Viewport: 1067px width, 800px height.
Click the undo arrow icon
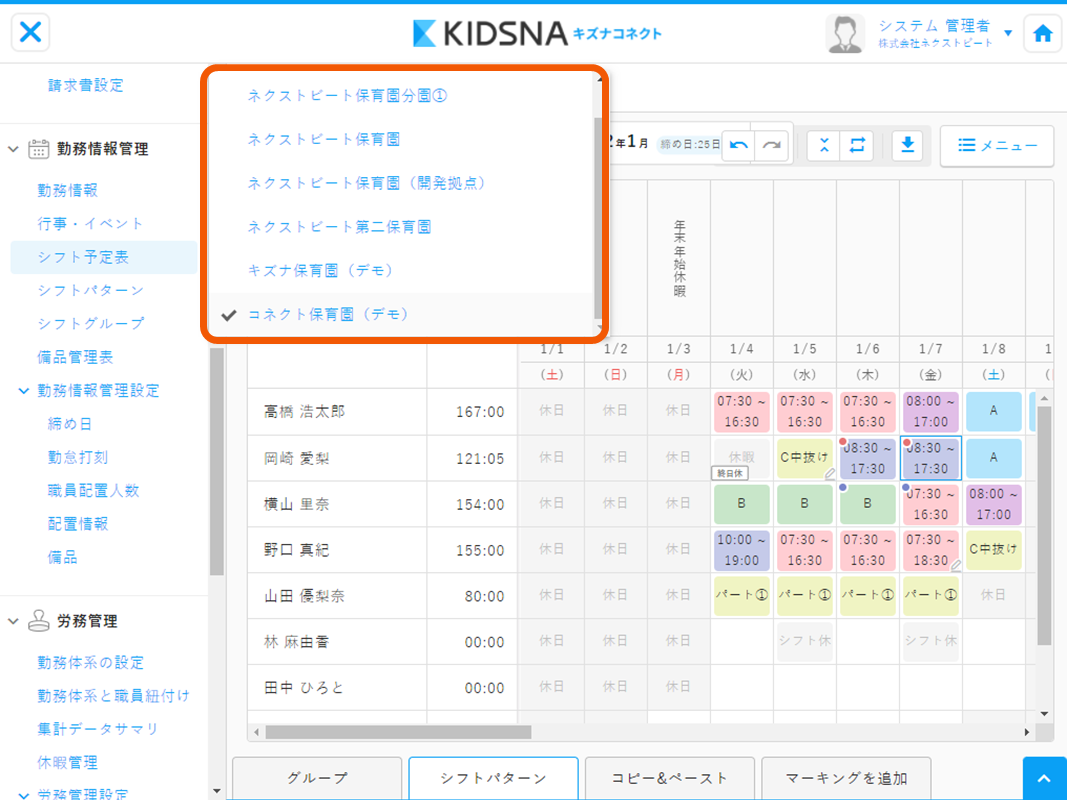click(739, 145)
